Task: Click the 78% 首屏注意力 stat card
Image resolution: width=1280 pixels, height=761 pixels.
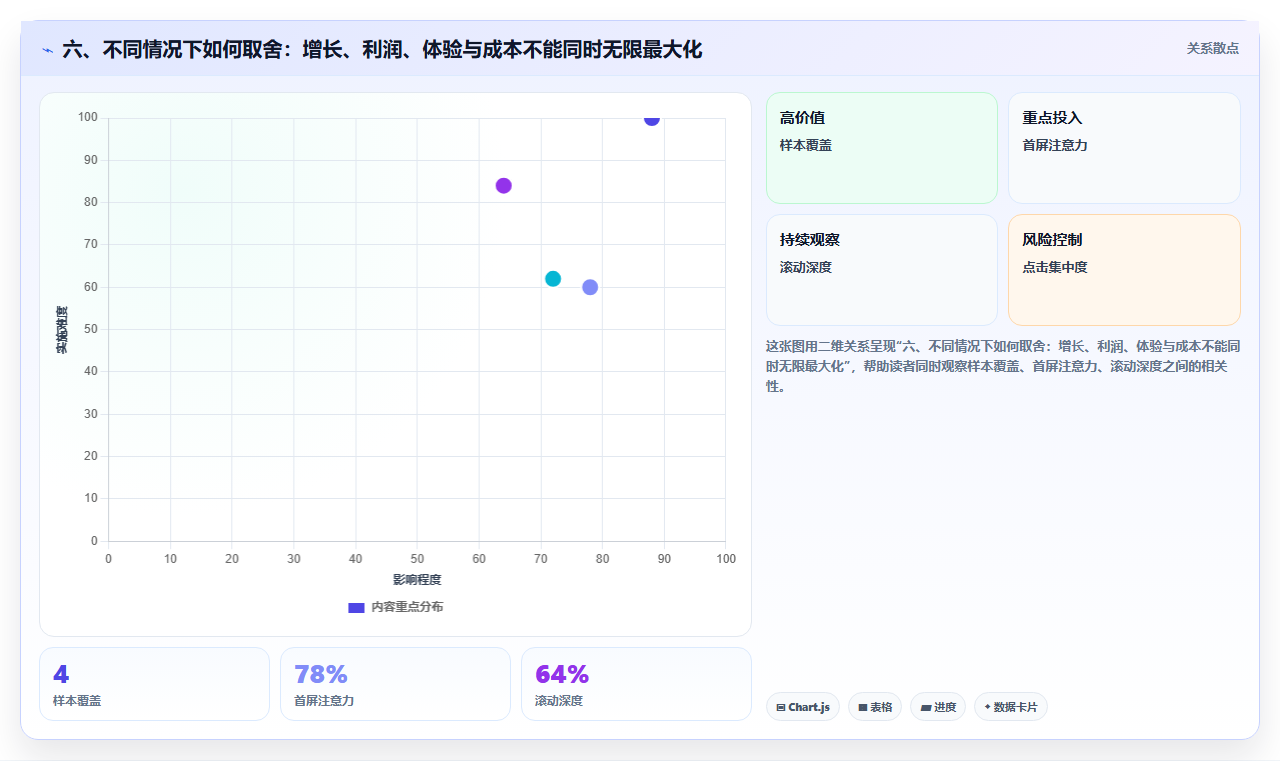Action: pyautogui.click(x=395, y=684)
